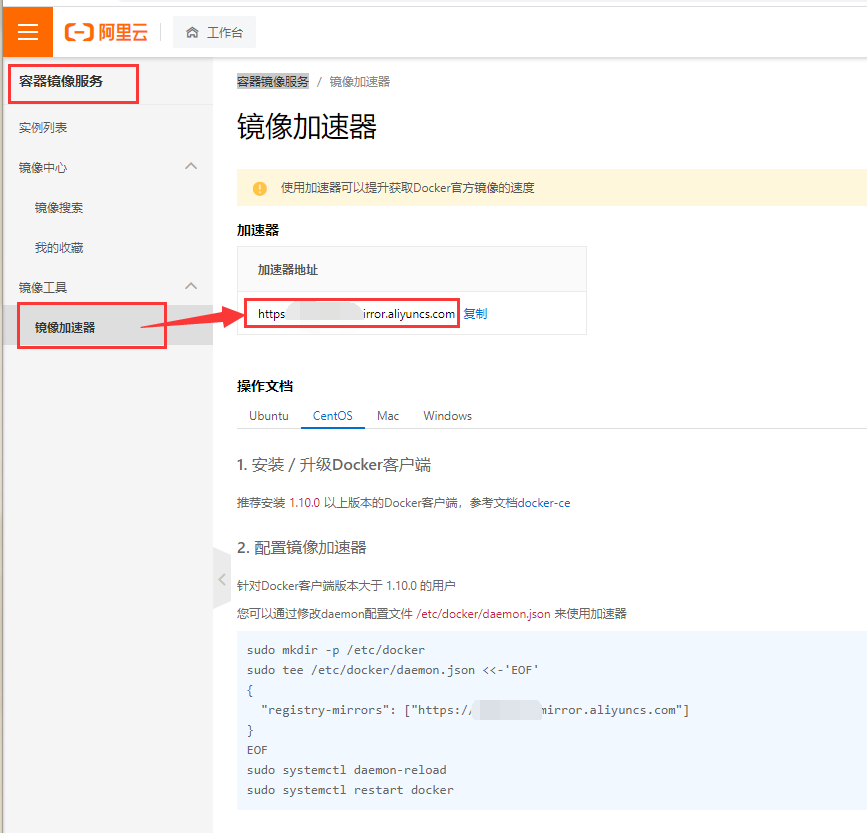Switch to the CentOS docs tab
867x833 pixels.
tap(332, 416)
